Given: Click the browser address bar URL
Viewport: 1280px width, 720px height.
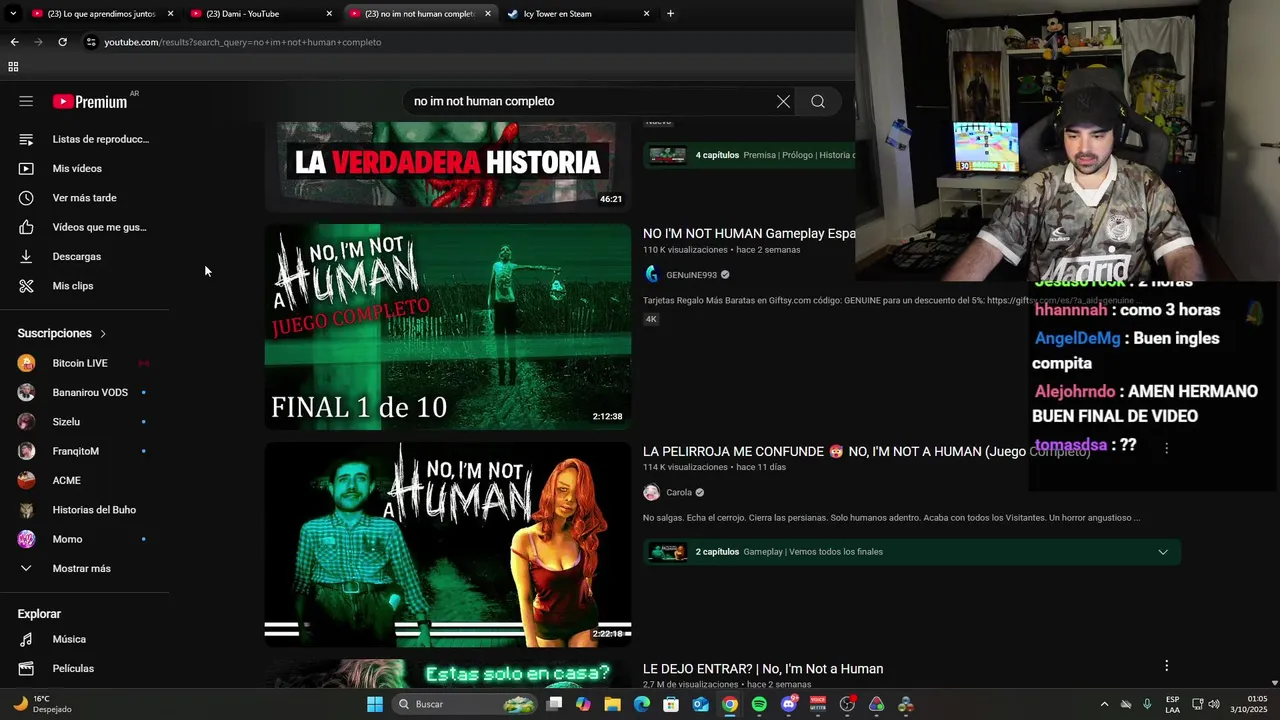Looking at the screenshot, I should point(243,42).
